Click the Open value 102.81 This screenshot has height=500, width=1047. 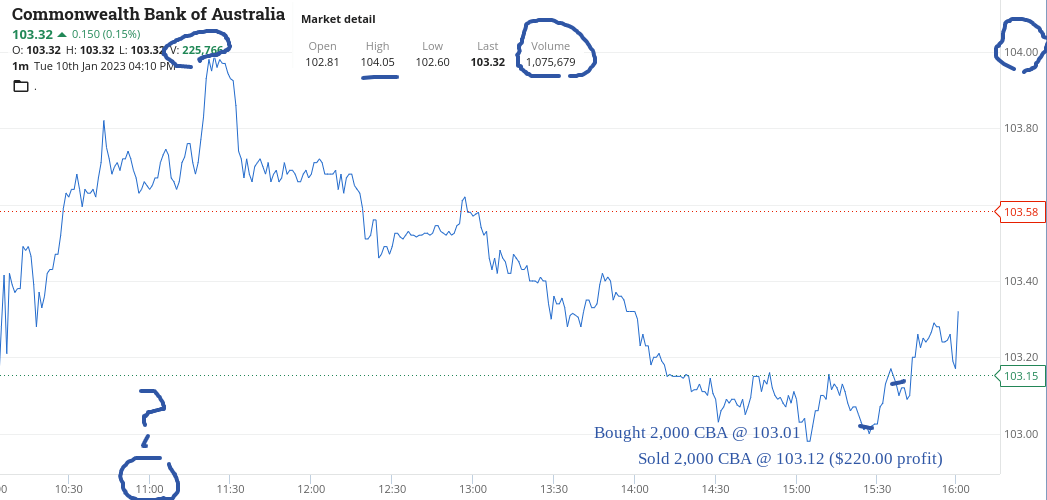323,62
